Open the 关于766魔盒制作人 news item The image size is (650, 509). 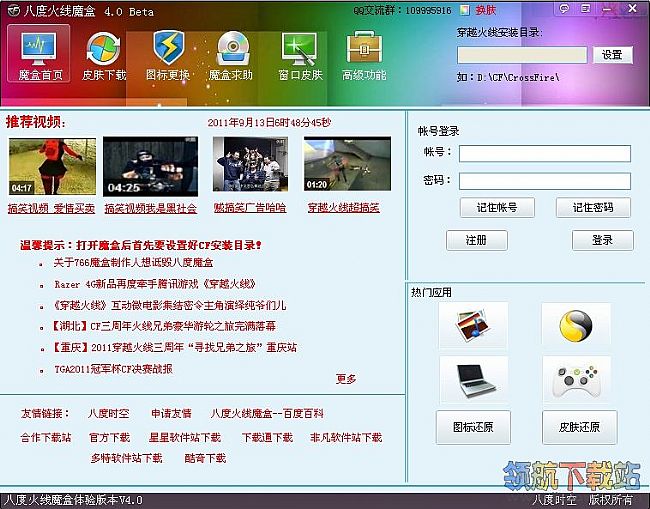click(x=133, y=262)
